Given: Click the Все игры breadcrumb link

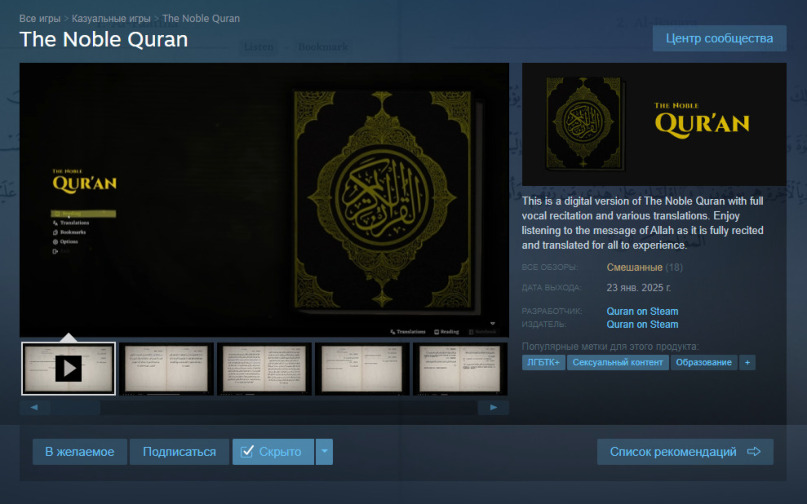Looking at the screenshot, I should 40,19.
